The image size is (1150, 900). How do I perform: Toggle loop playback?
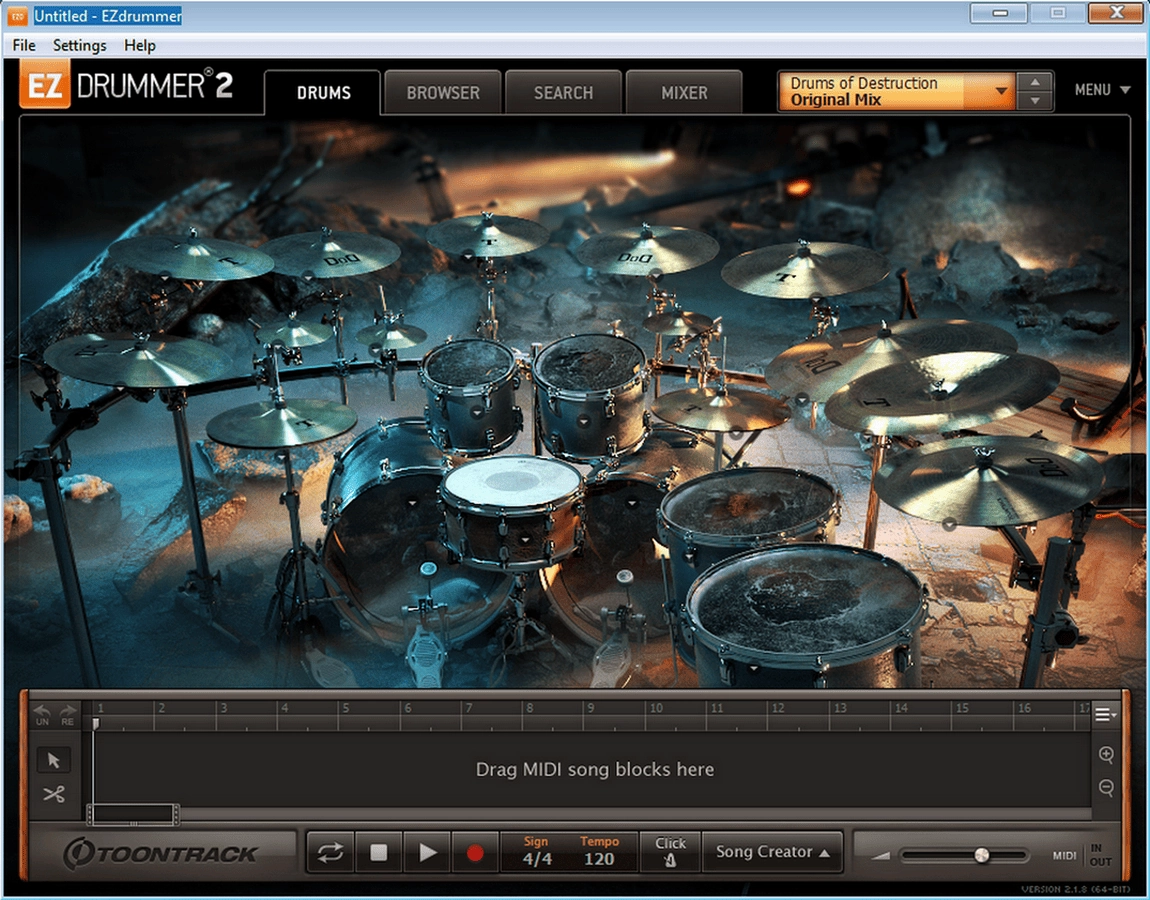coord(330,852)
